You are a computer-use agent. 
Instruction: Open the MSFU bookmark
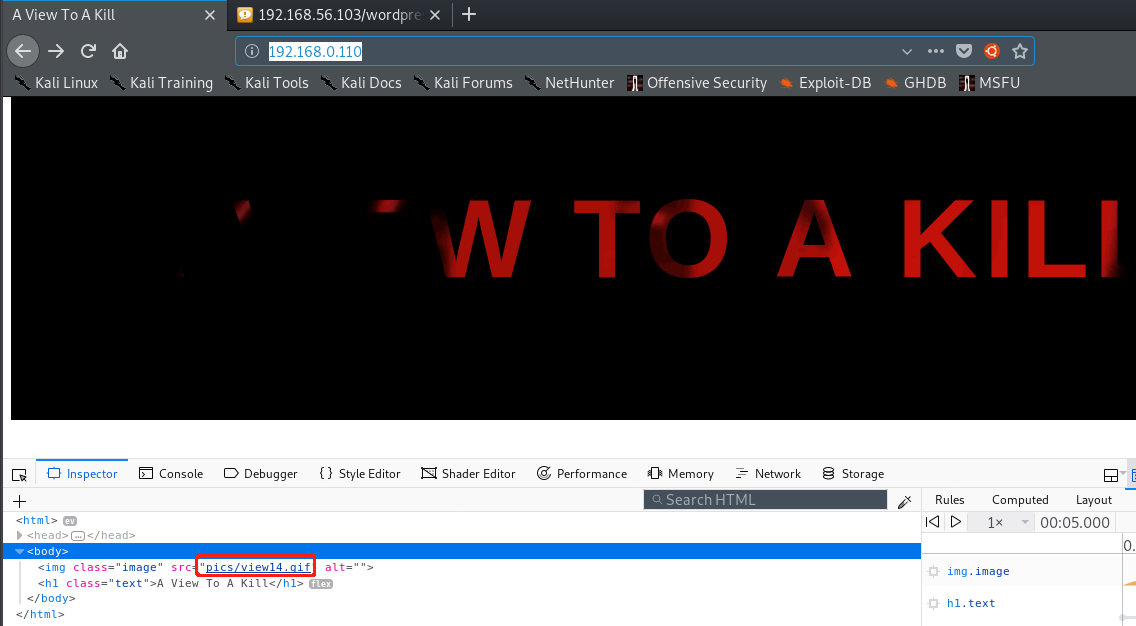click(990, 83)
